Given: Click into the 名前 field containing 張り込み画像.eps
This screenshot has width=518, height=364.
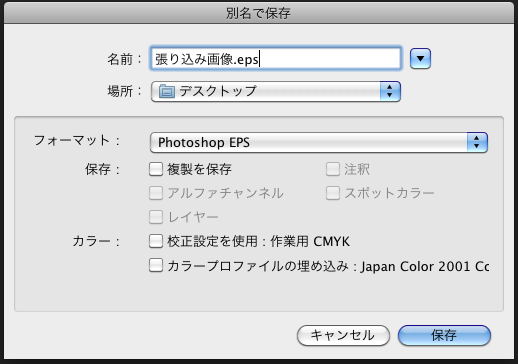Looking at the screenshot, I should click(x=276, y=59).
